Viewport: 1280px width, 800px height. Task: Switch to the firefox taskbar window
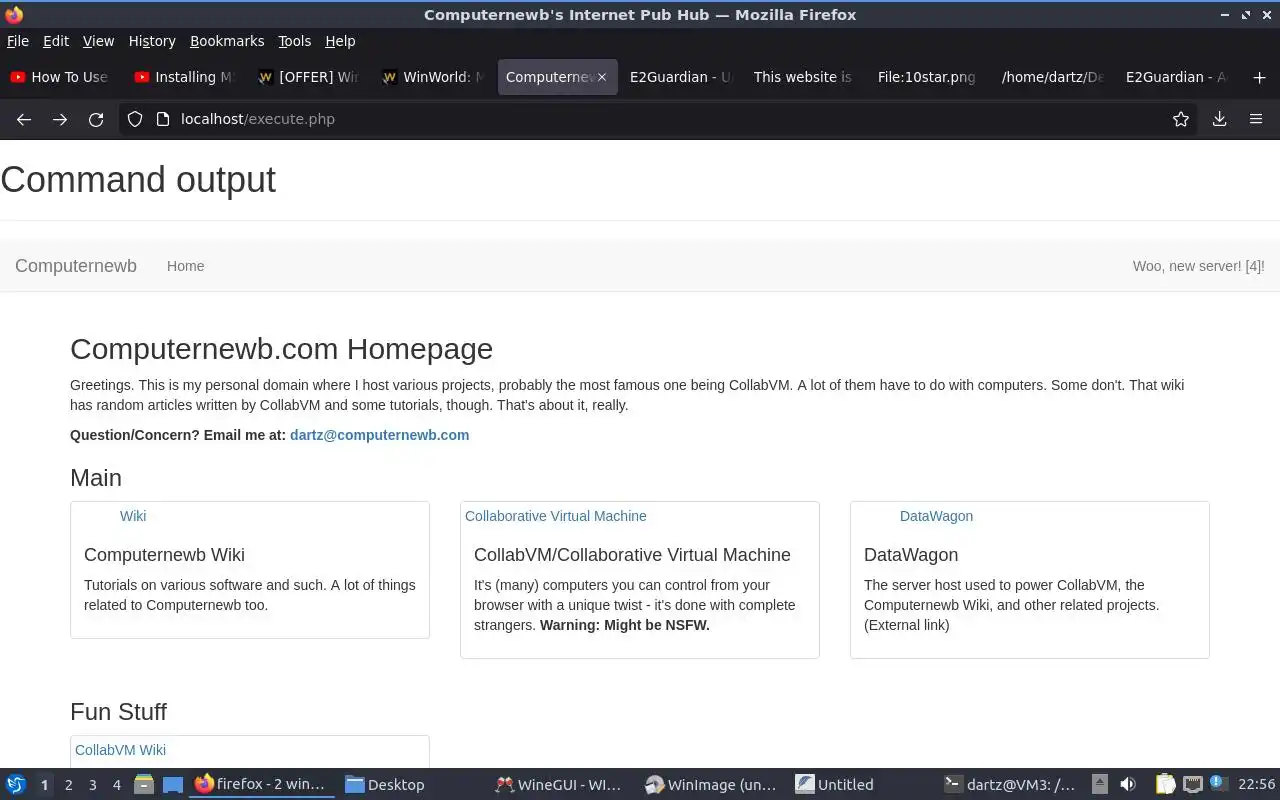click(x=261, y=785)
